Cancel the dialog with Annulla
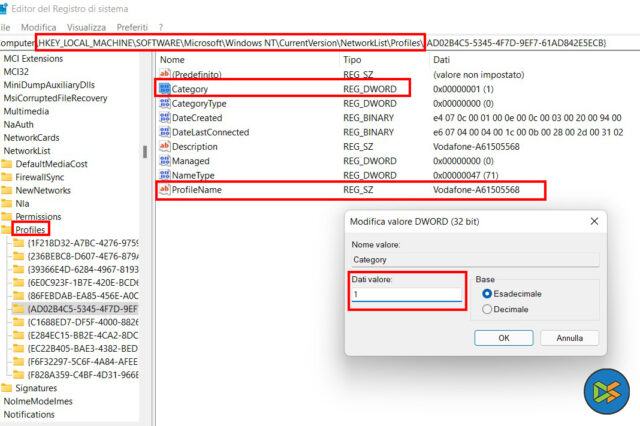This screenshot has height=426, width=640. click(x=569, y=338)
